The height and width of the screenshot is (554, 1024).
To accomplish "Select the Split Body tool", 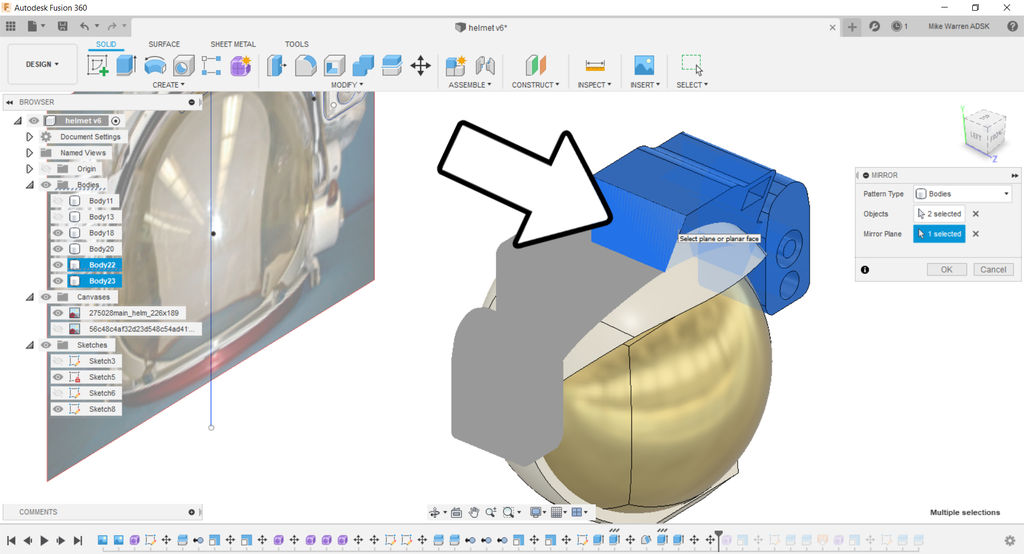I will [x=392, y=65].
